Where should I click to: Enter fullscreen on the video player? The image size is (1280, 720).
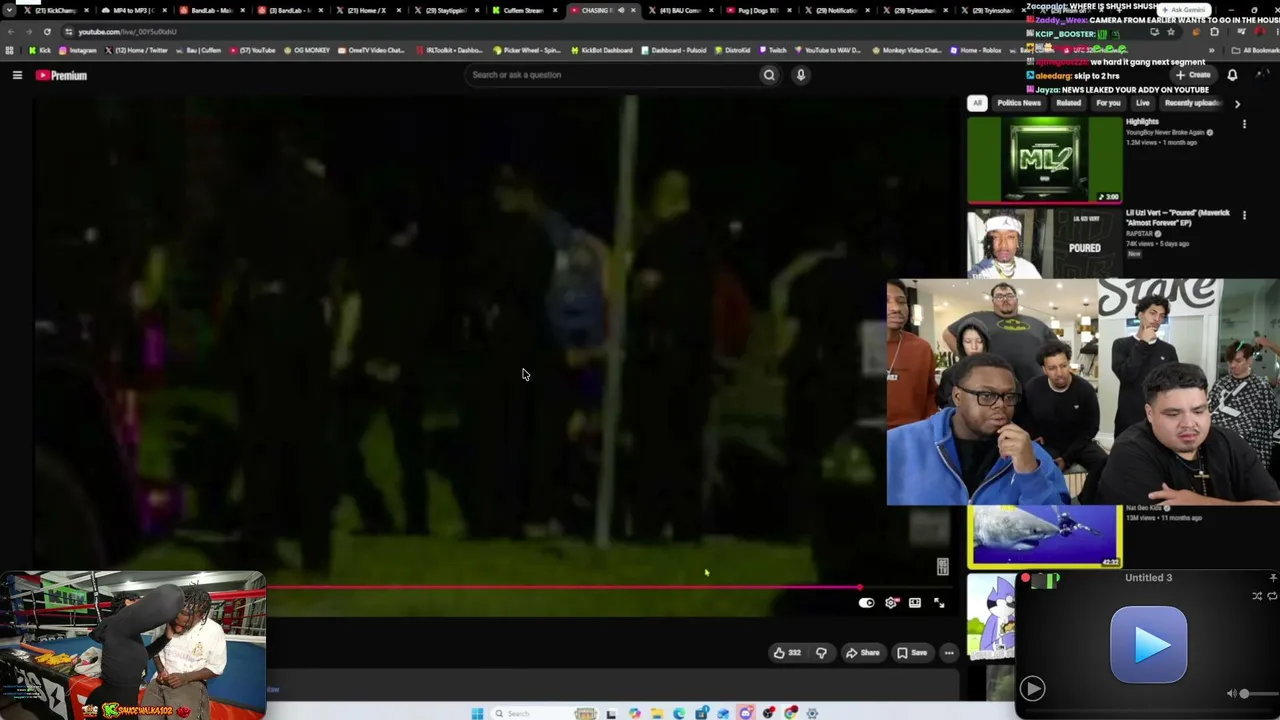tap(939, 603)
